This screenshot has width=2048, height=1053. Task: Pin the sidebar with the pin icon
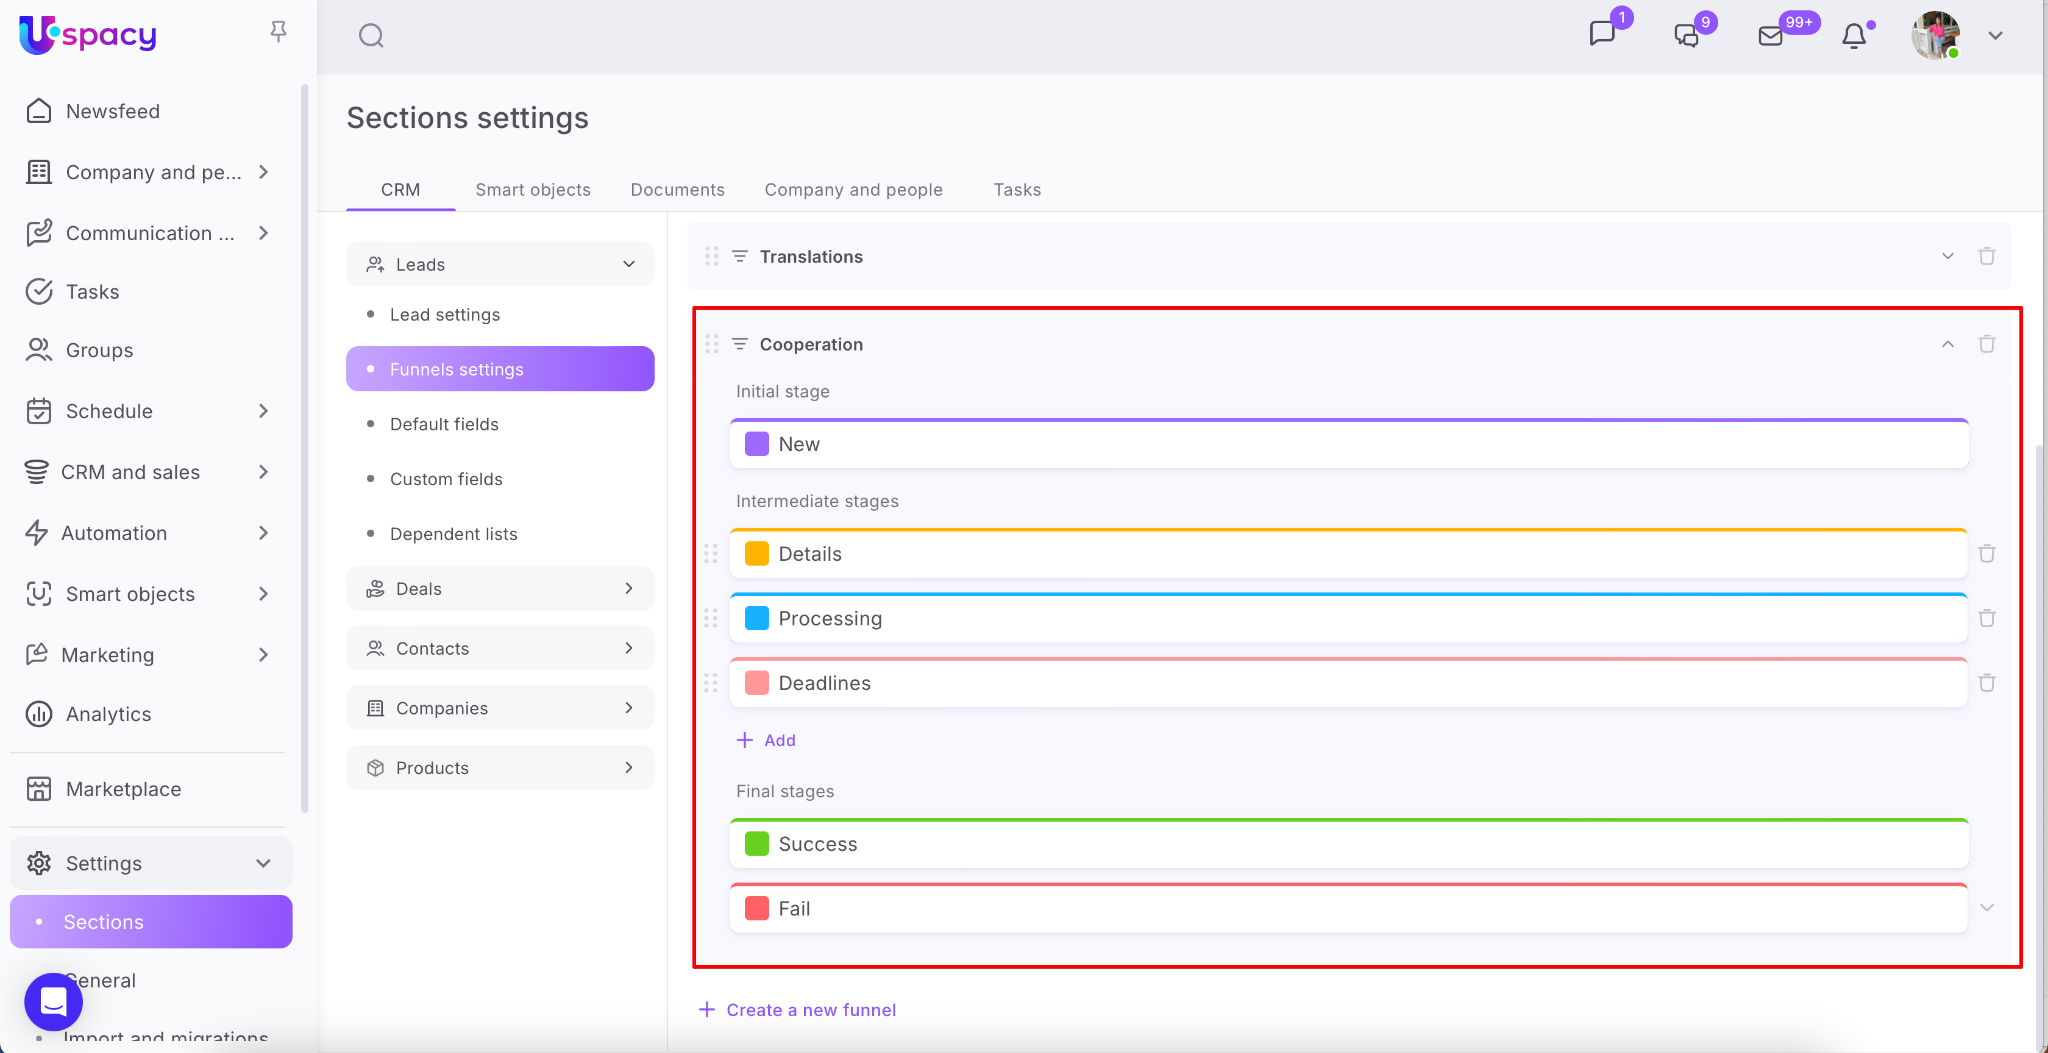coord(279,33)
